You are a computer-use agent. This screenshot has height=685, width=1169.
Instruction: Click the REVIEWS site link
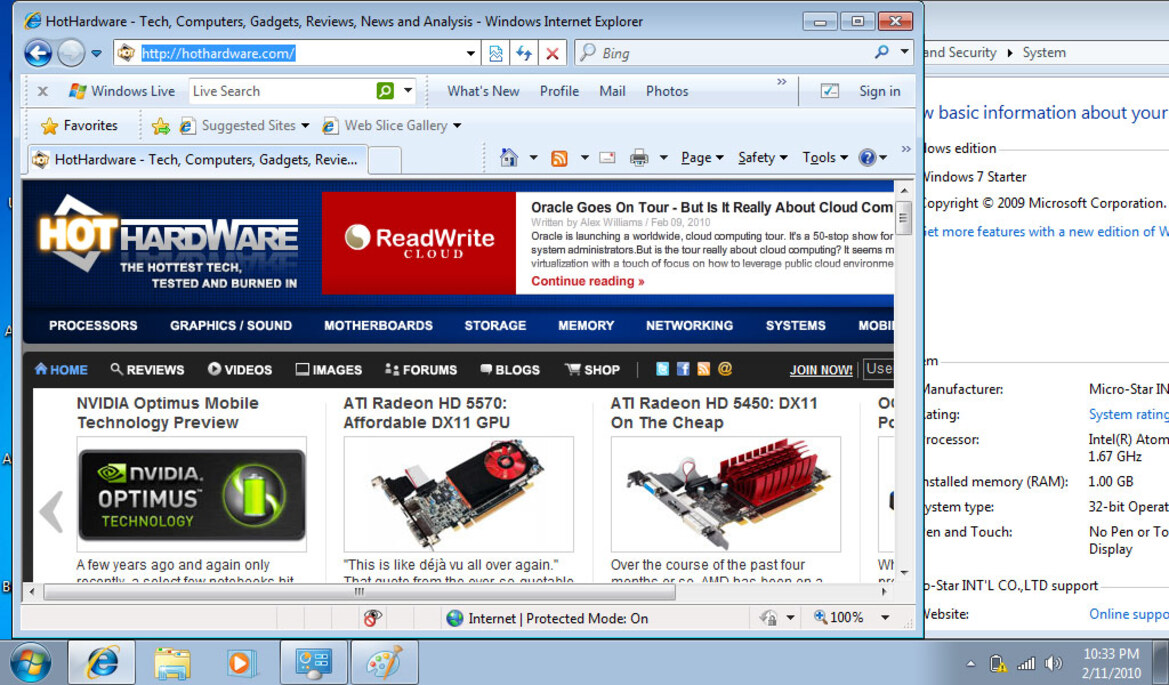(x=147, y=370)
